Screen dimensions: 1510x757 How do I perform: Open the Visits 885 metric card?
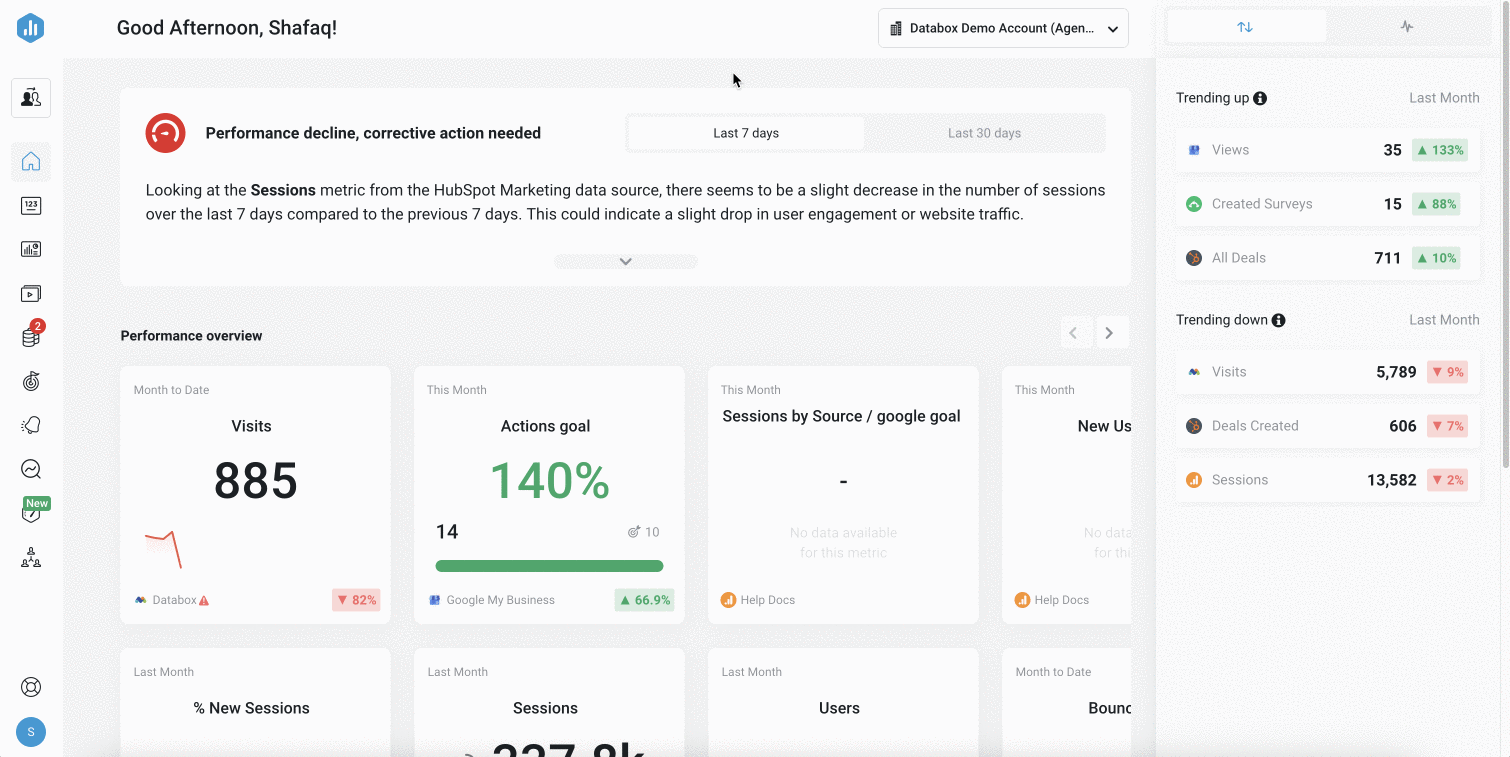click(x=255, y=495)
